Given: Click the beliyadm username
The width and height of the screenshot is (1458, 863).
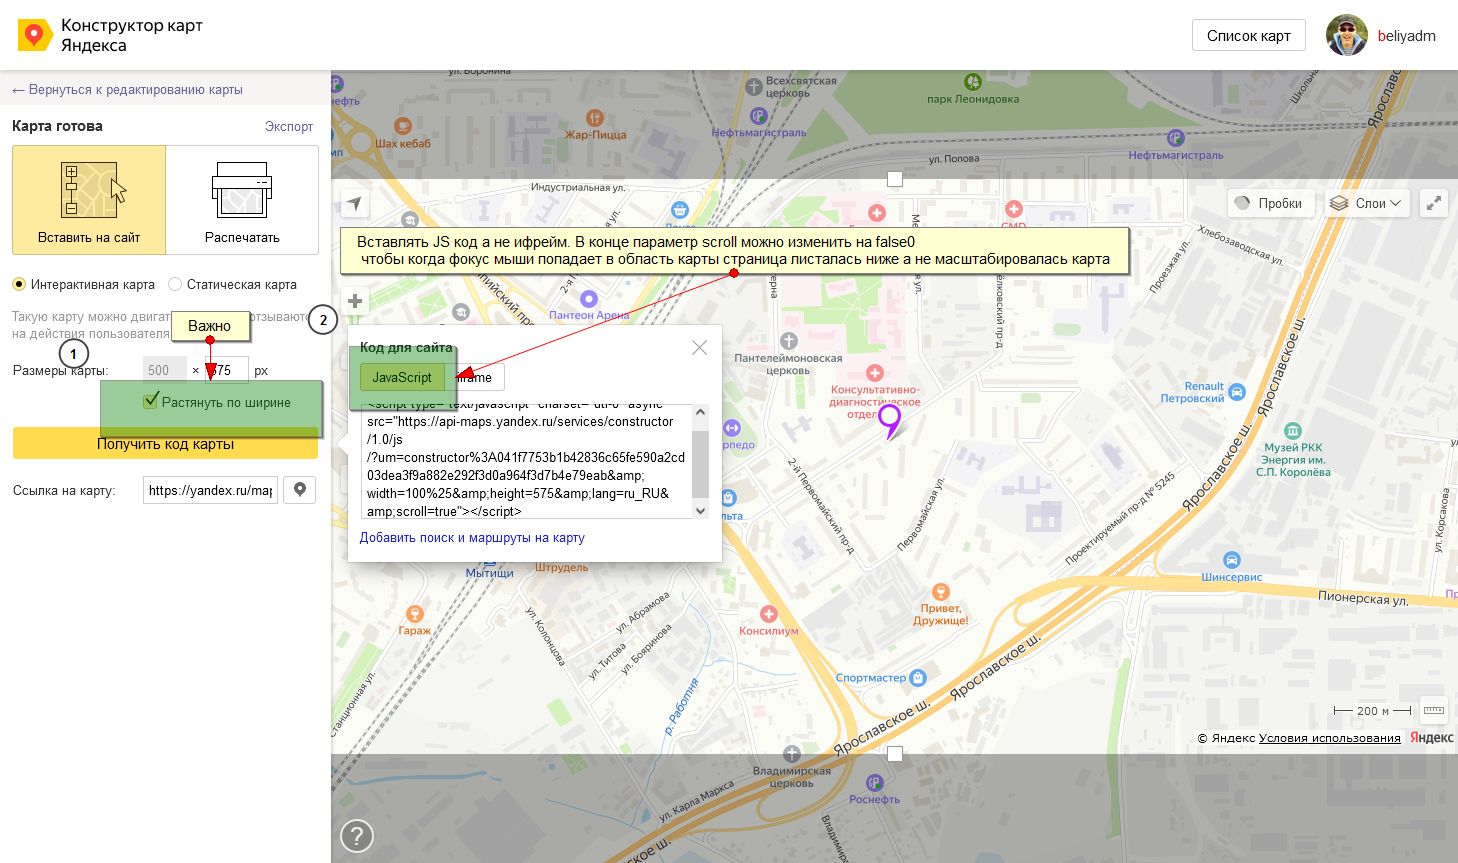Looking at the screenshot, I should (1406, 36).
